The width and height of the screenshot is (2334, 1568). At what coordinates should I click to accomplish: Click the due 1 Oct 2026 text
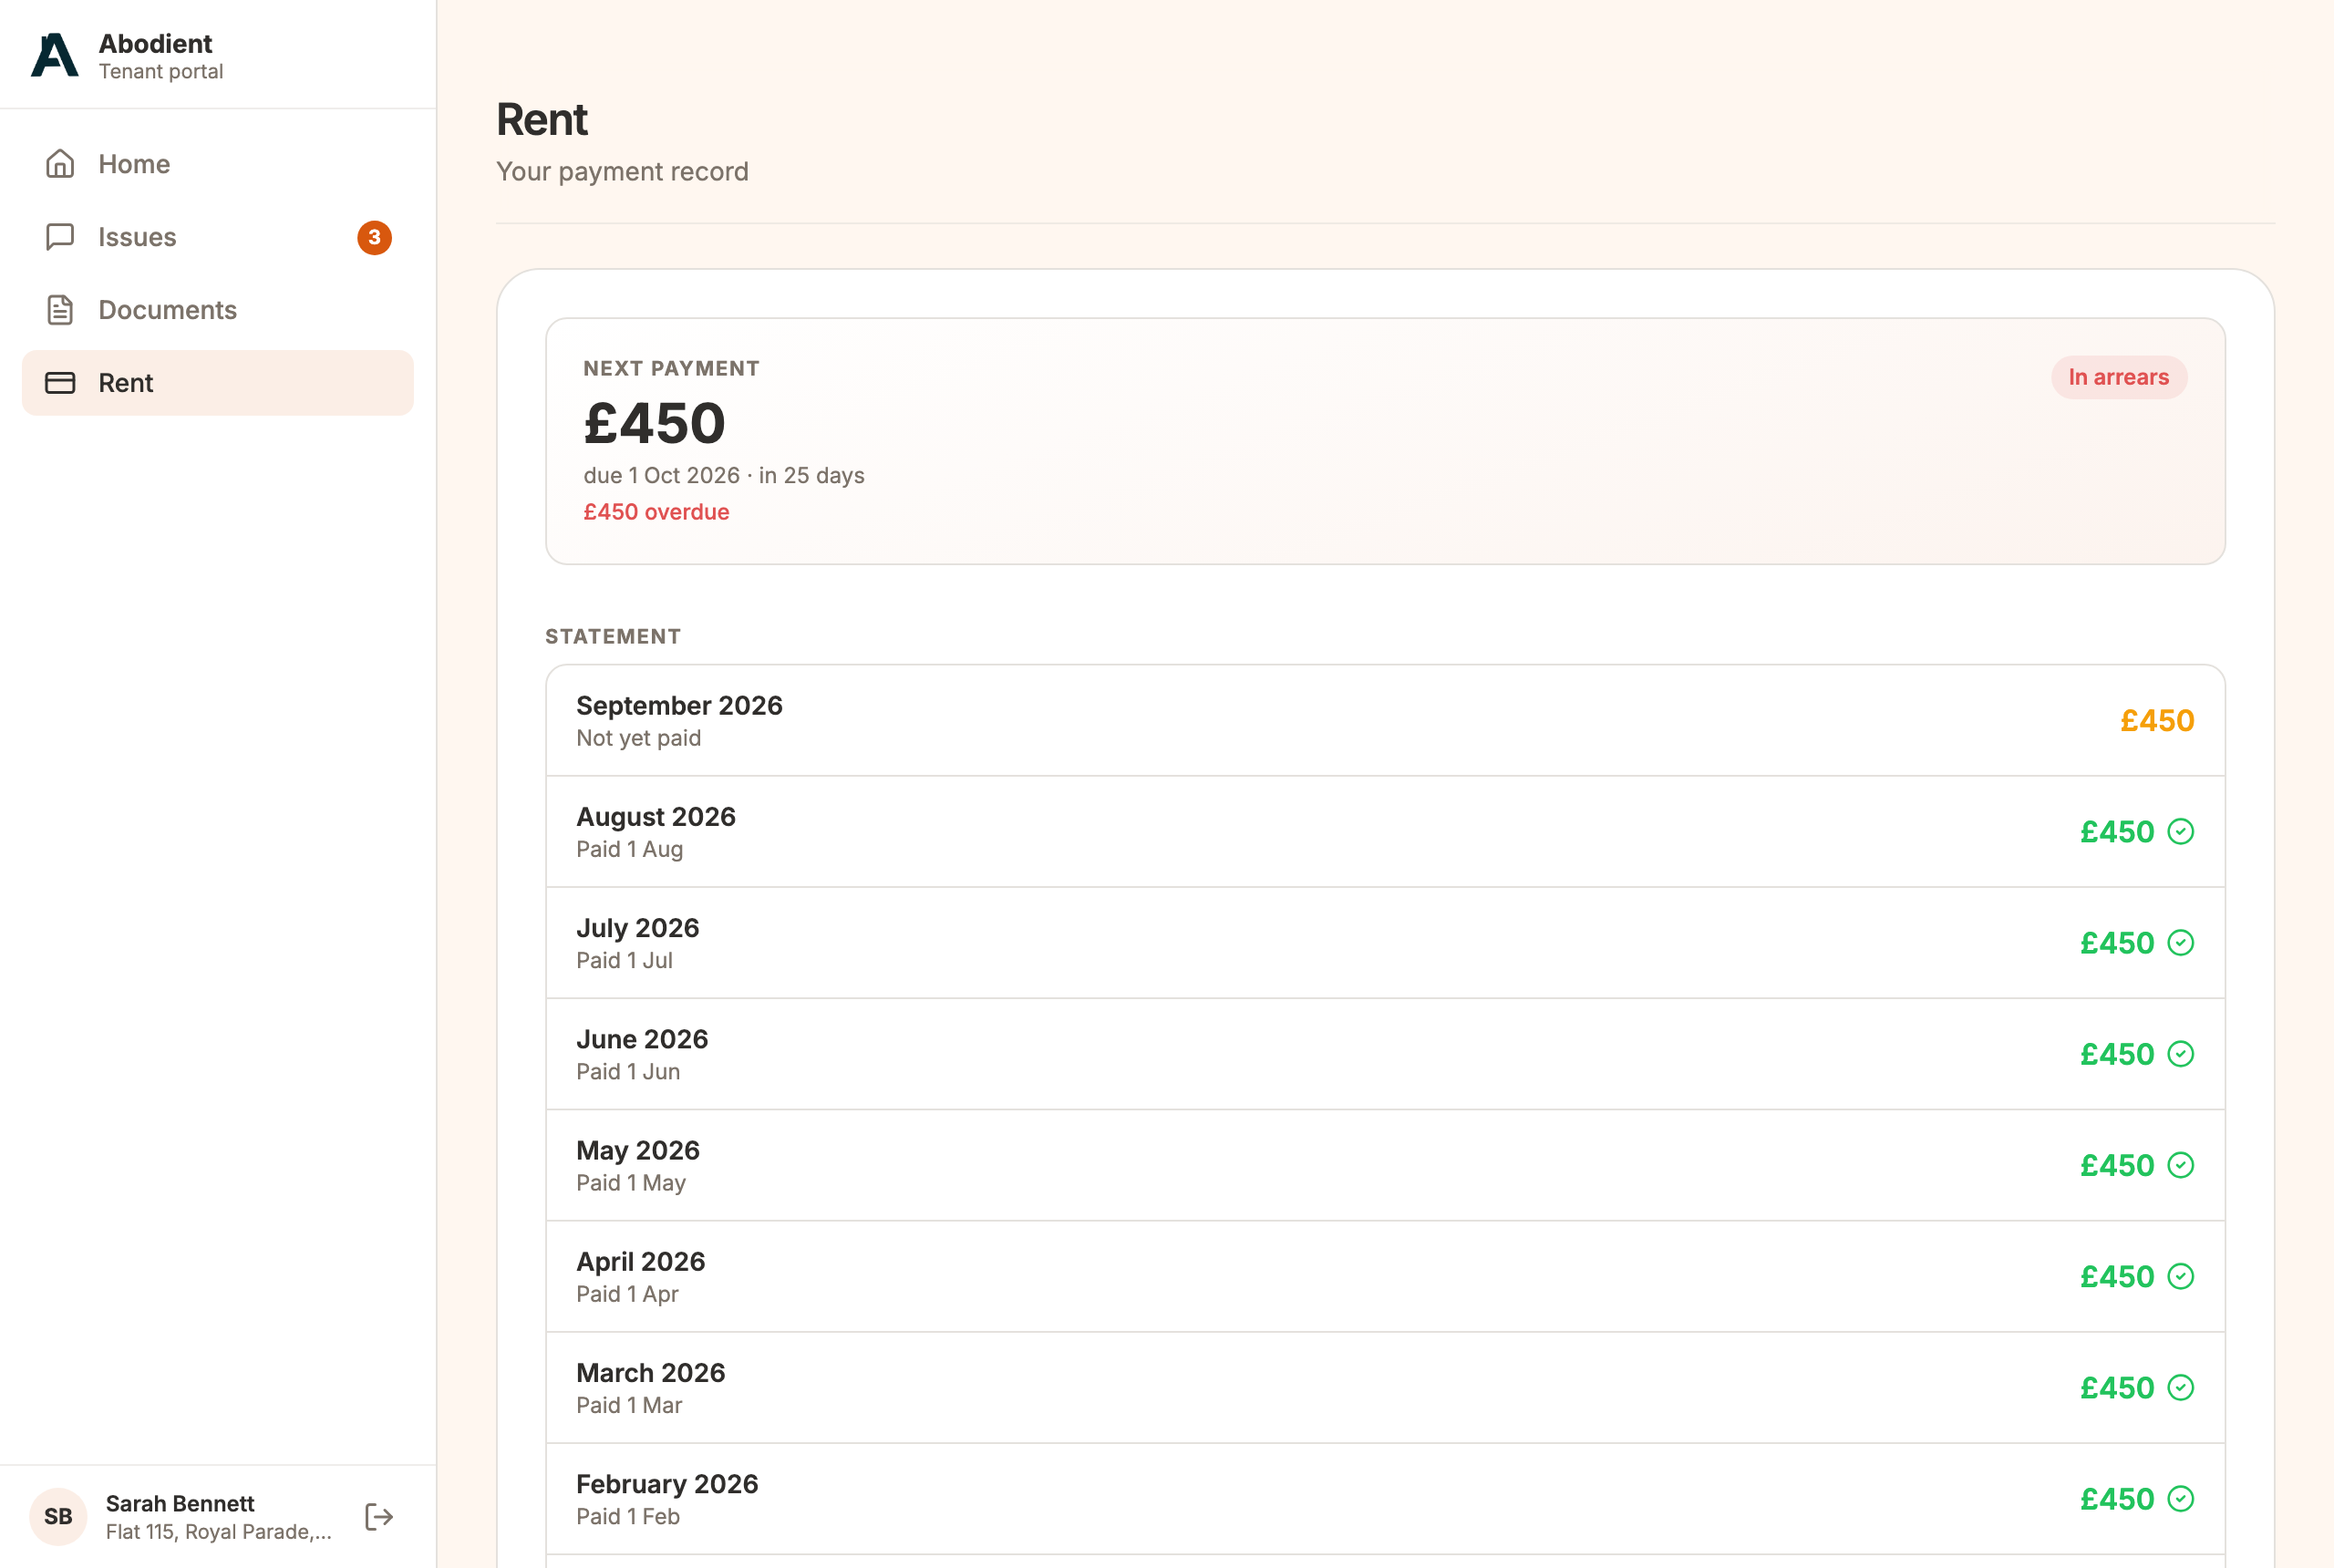click(662, 475)
